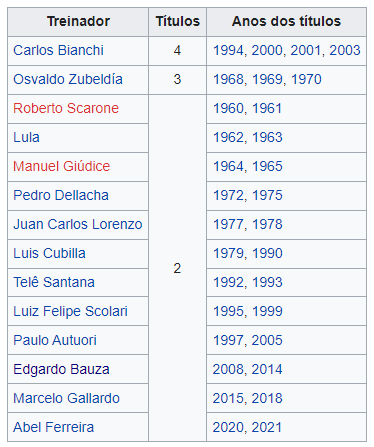
Task: Click the red Roberto Scarone link
Action: pyautogui.click(x=66, y=108)
